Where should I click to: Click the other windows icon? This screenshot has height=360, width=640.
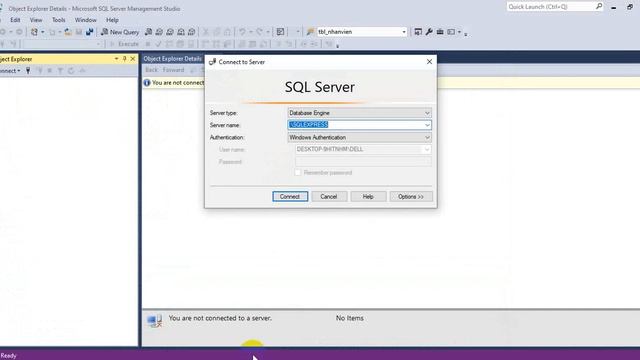[x=451, y=32]
